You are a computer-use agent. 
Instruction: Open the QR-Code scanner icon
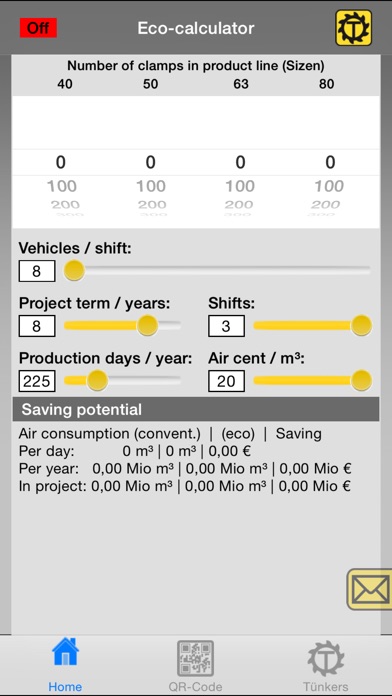pos(195,658)
